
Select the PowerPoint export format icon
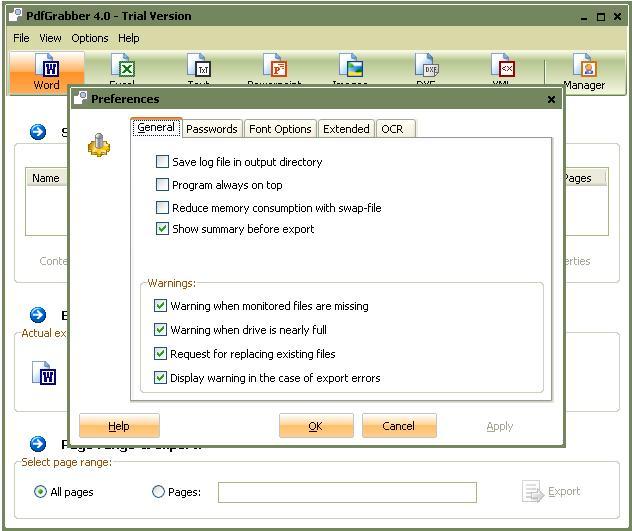coord(275,66)
